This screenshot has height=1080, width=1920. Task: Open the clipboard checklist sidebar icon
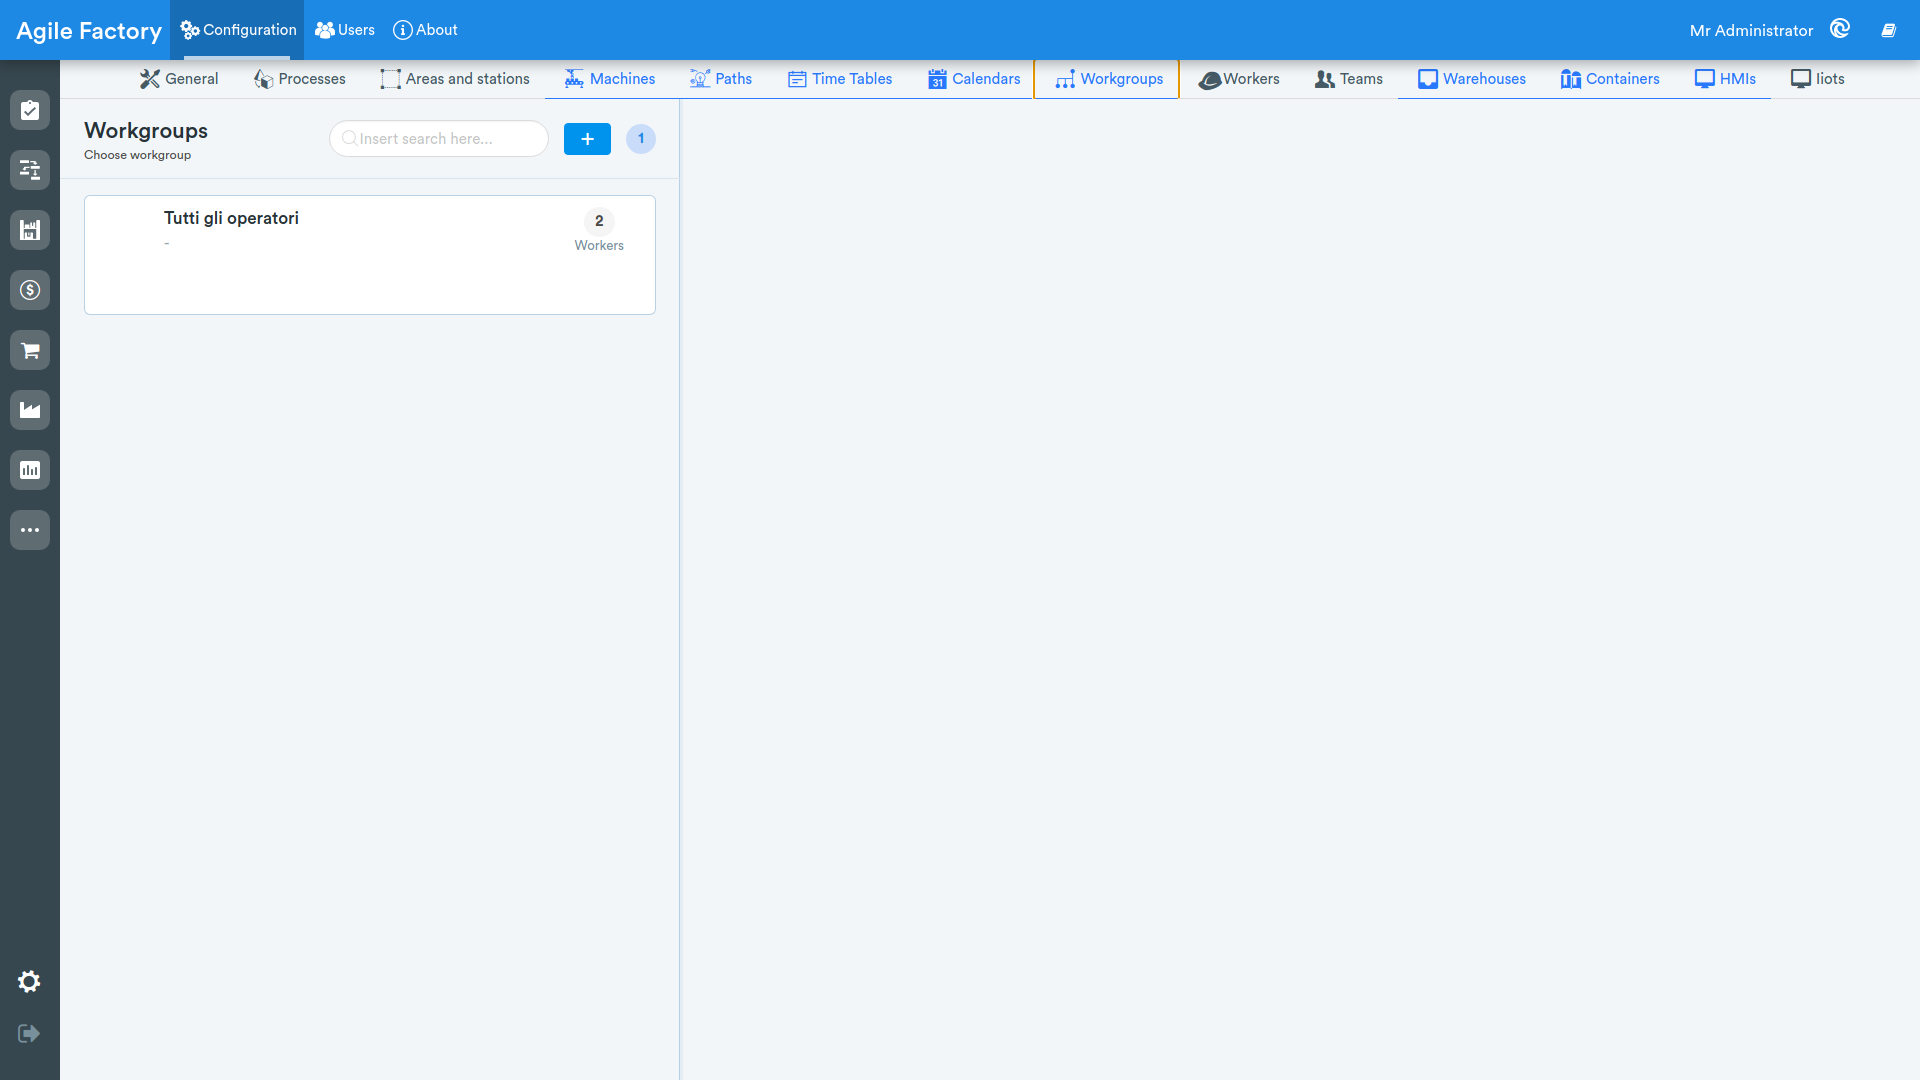point(30,110)
